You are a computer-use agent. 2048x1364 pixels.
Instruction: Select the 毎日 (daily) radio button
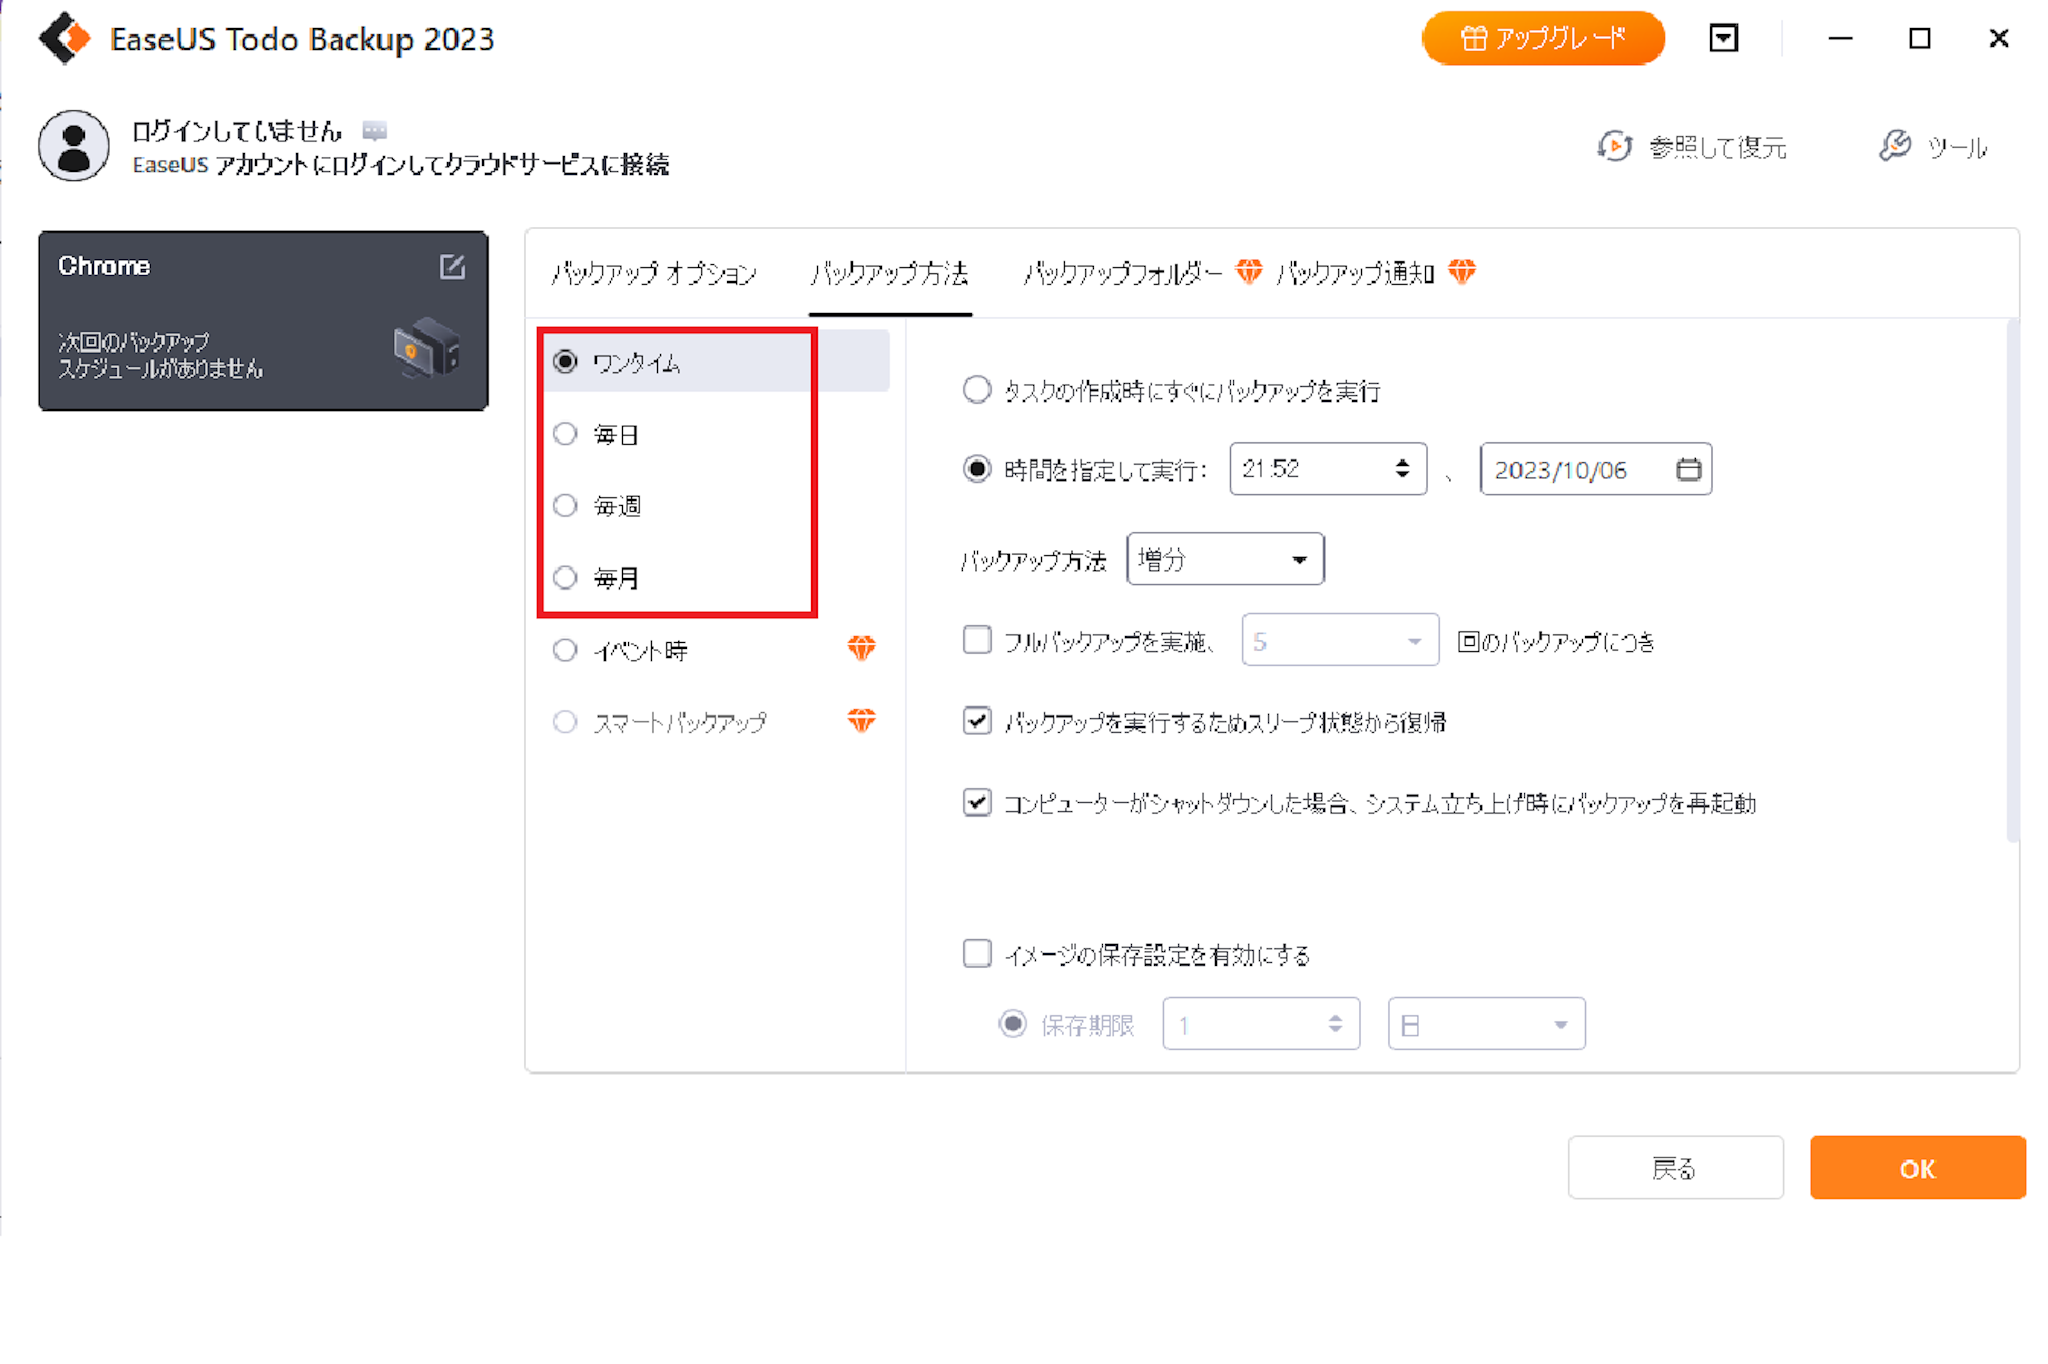coord(565,434)
